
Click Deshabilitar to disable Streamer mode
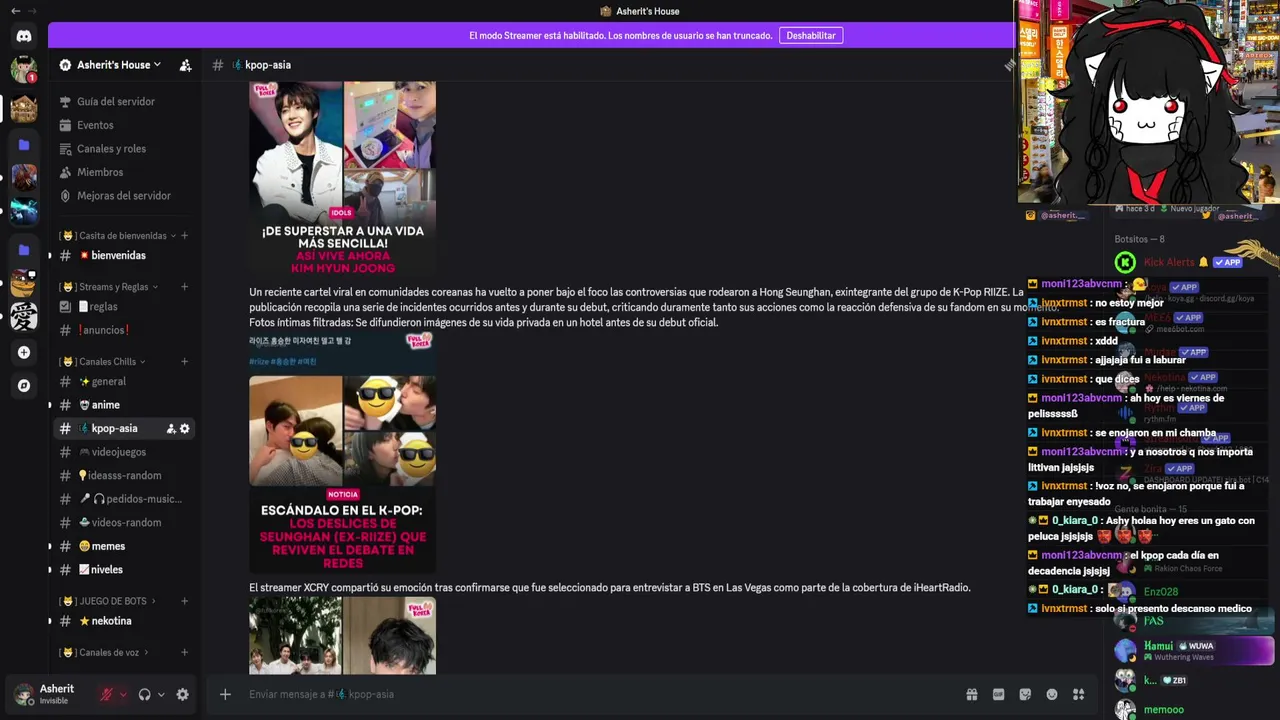[x=811, y=35]
